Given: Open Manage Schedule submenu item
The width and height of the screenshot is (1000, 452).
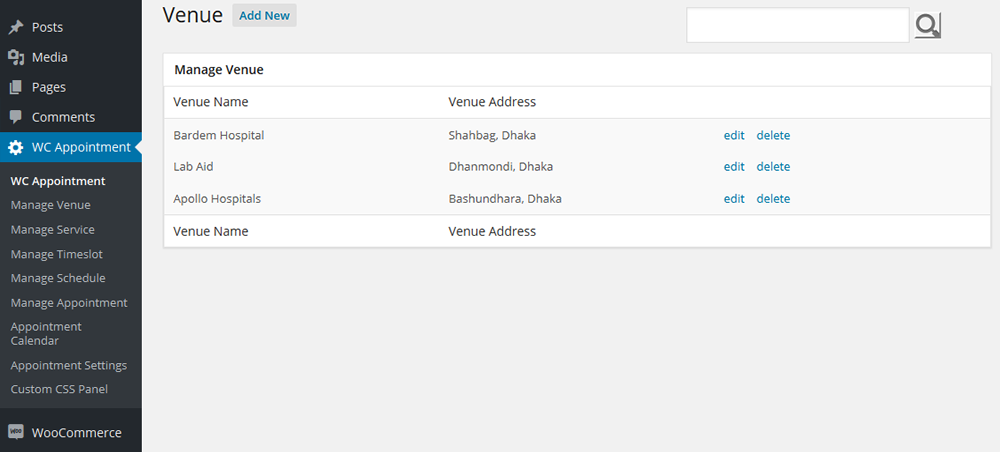Looking at the screenshot, I should point(58,278).
